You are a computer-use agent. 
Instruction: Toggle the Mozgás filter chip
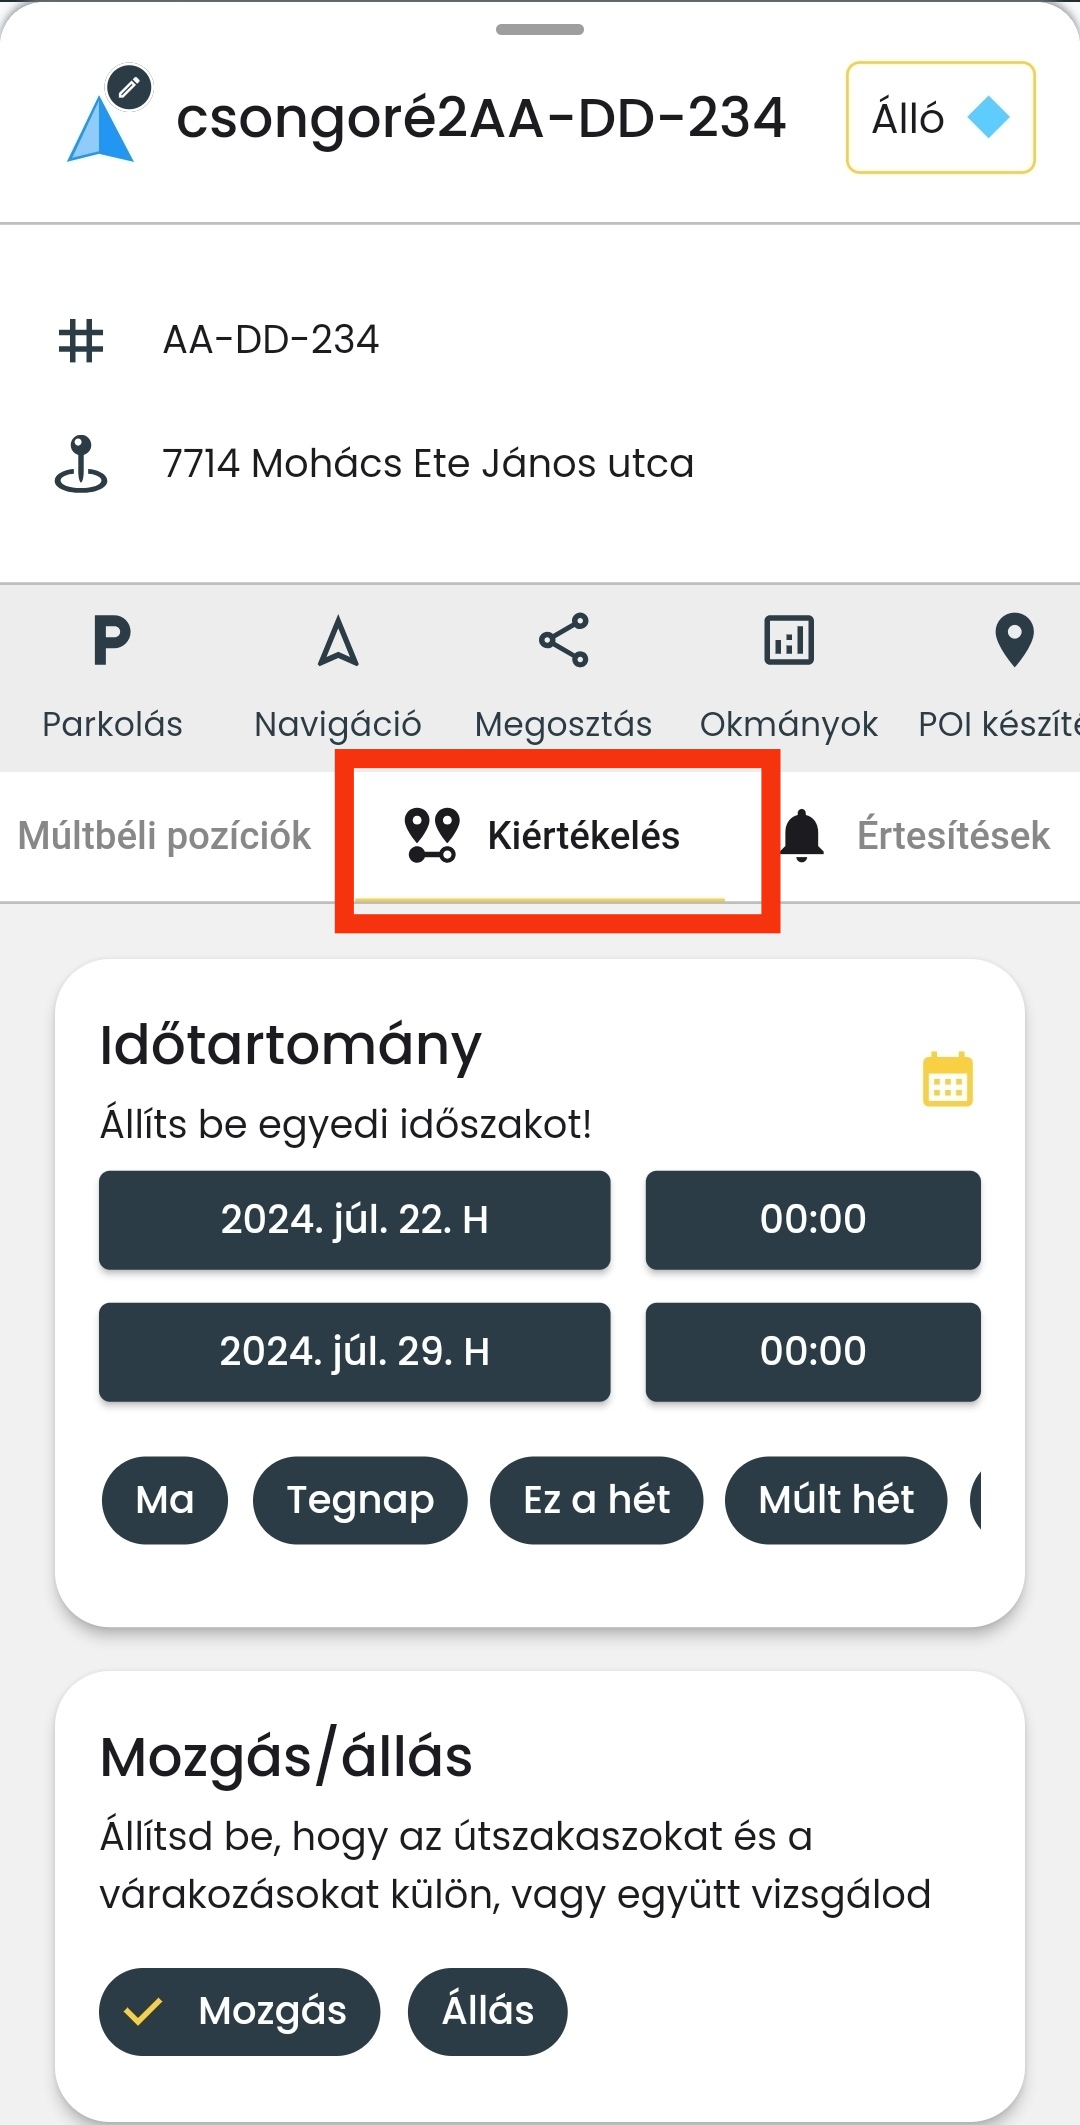240,2011
